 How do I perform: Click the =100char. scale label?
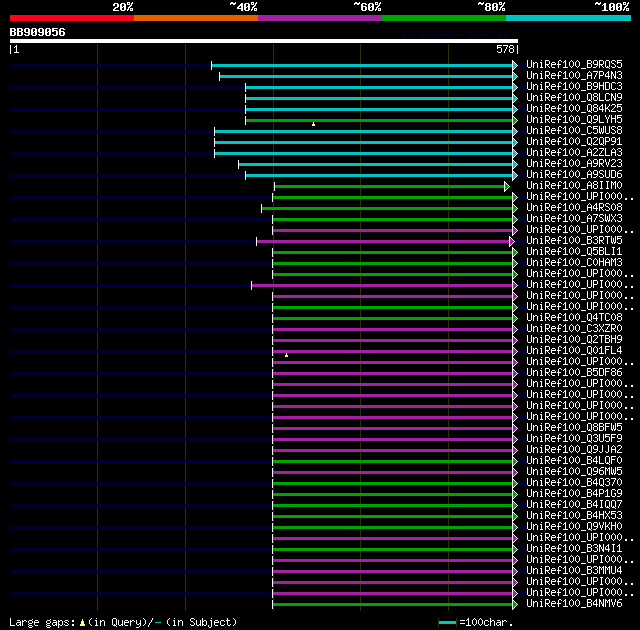tap(486, 623)
